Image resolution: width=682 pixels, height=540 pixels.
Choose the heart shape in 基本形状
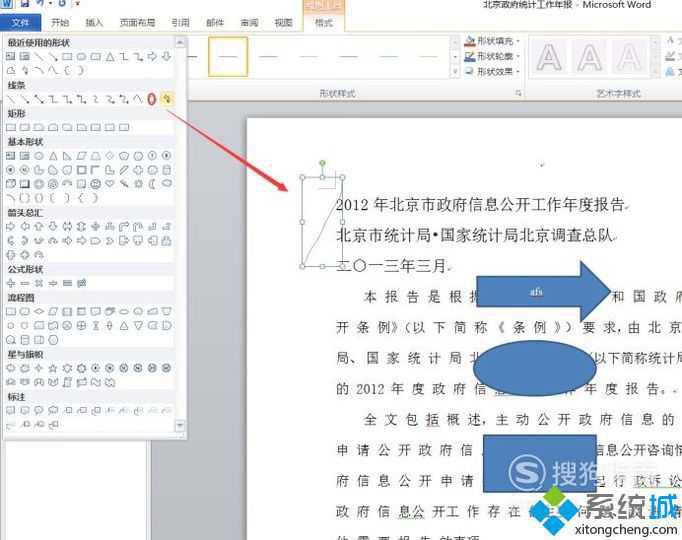click(110, 184)
